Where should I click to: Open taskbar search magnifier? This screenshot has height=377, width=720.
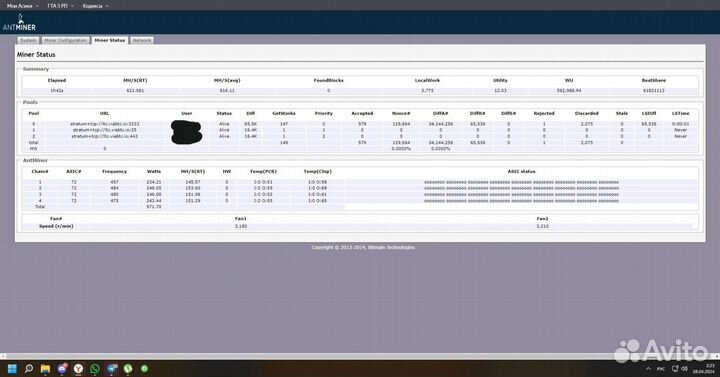point(29,369)
